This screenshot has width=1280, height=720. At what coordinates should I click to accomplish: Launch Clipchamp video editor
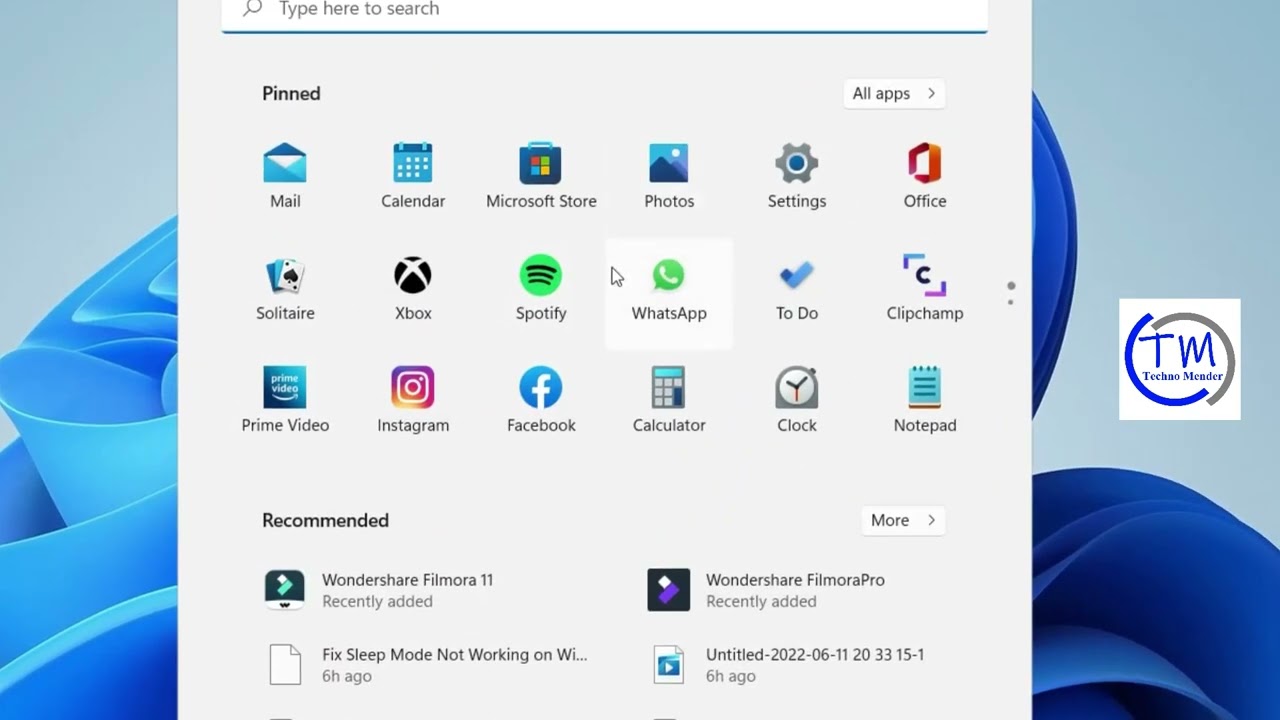click(x=925, y=288)
